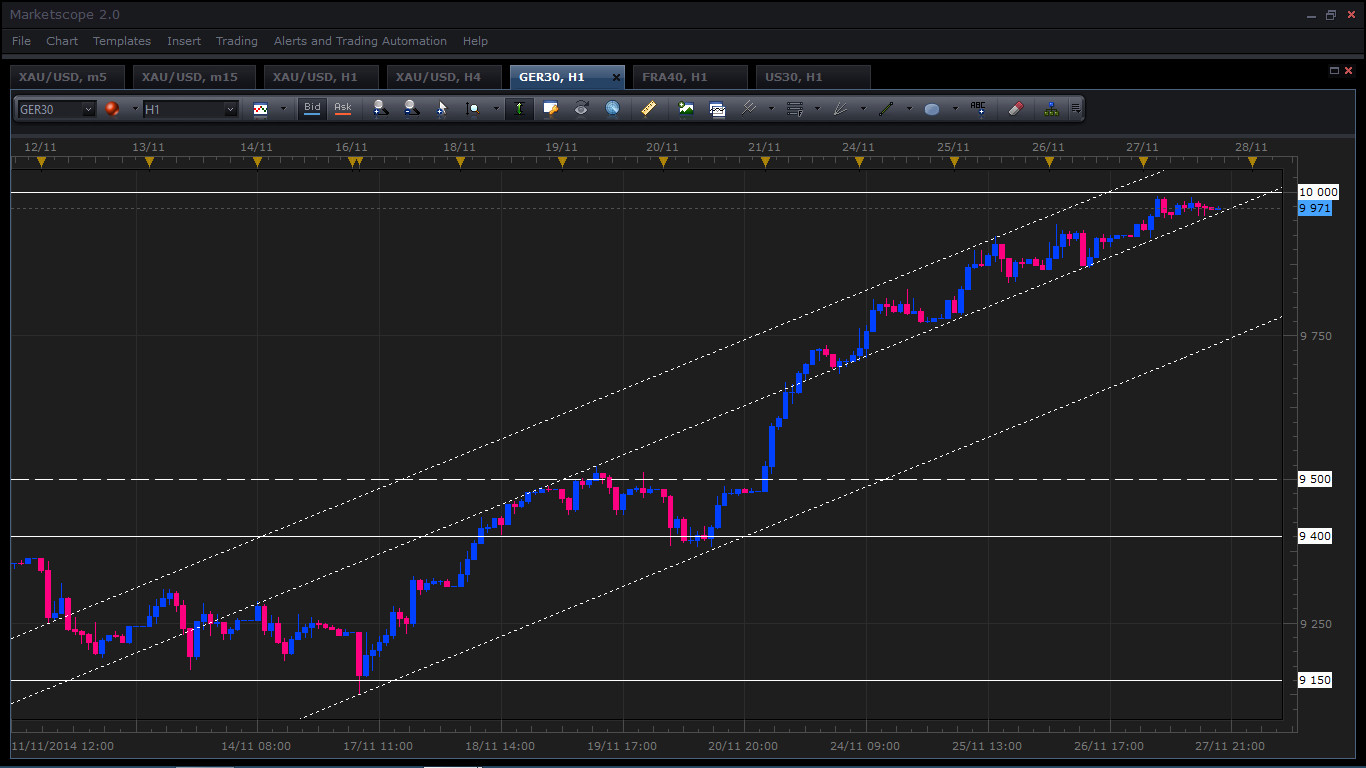Toggle Ask price display
Screen dimensions: 1366x768
(343, 108)
